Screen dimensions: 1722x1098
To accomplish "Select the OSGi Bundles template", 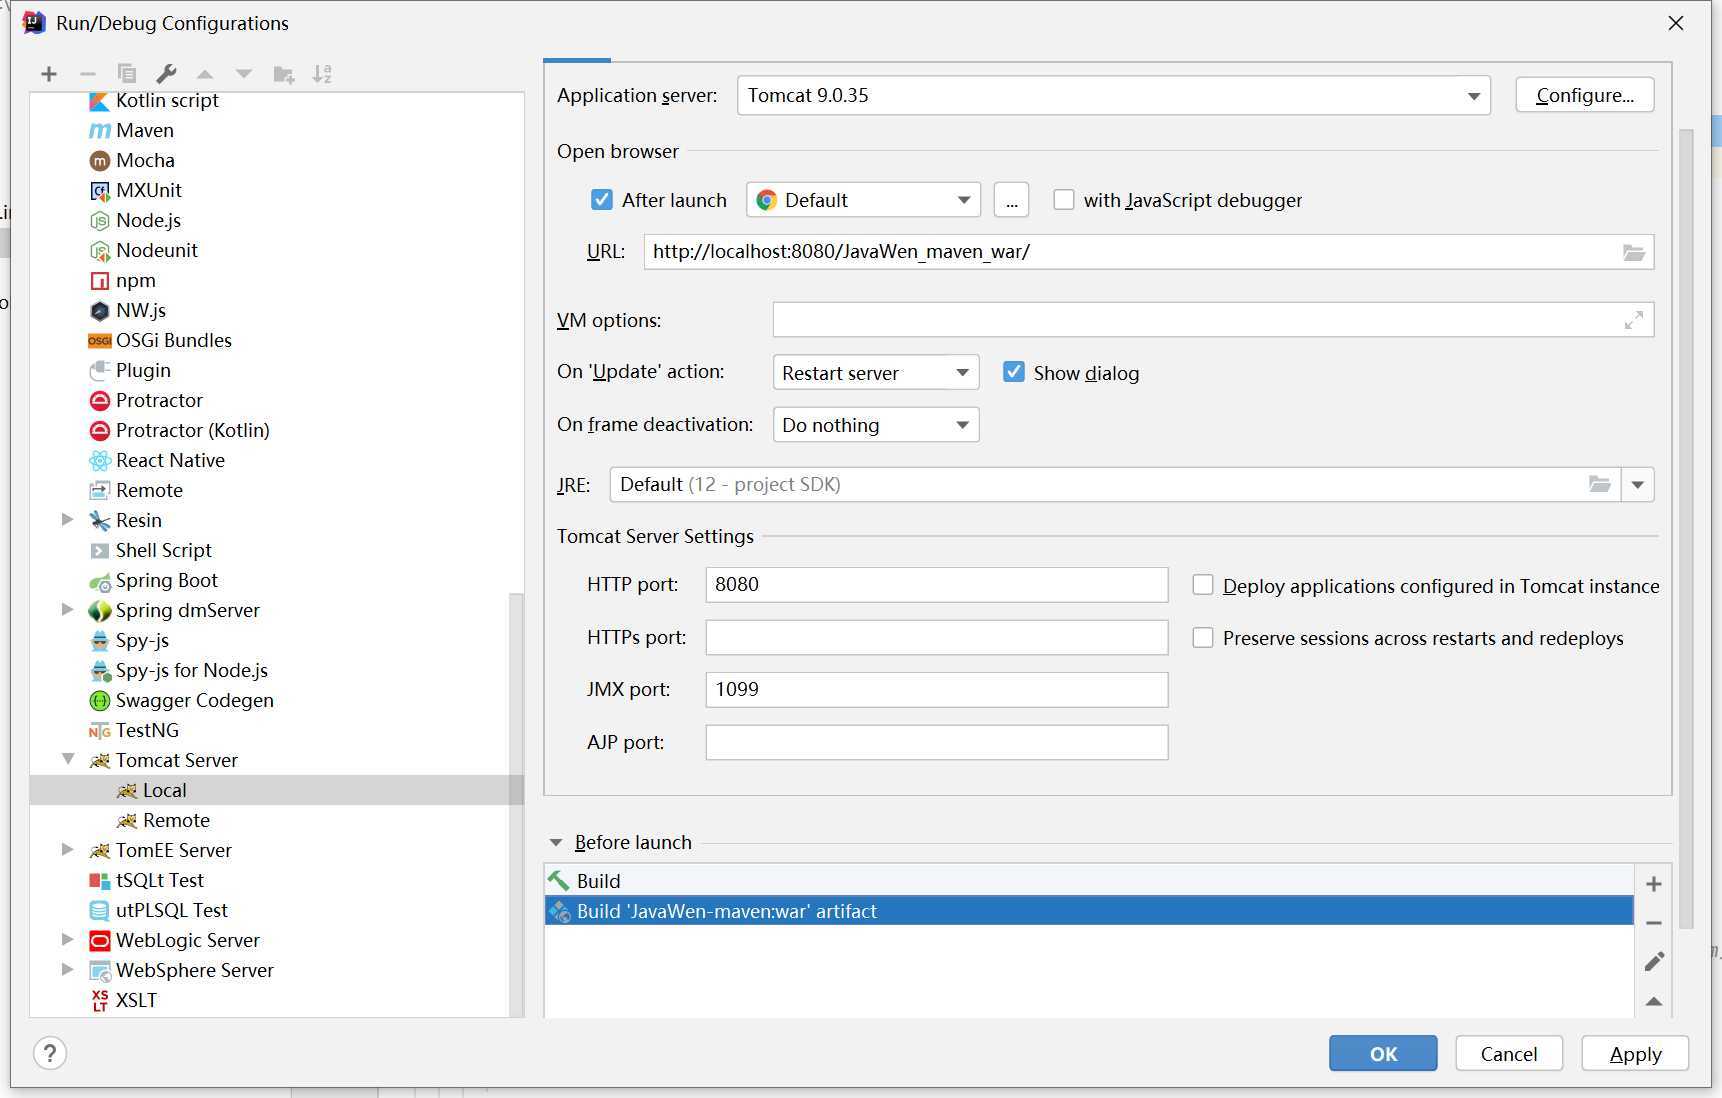I will (173, 340).
